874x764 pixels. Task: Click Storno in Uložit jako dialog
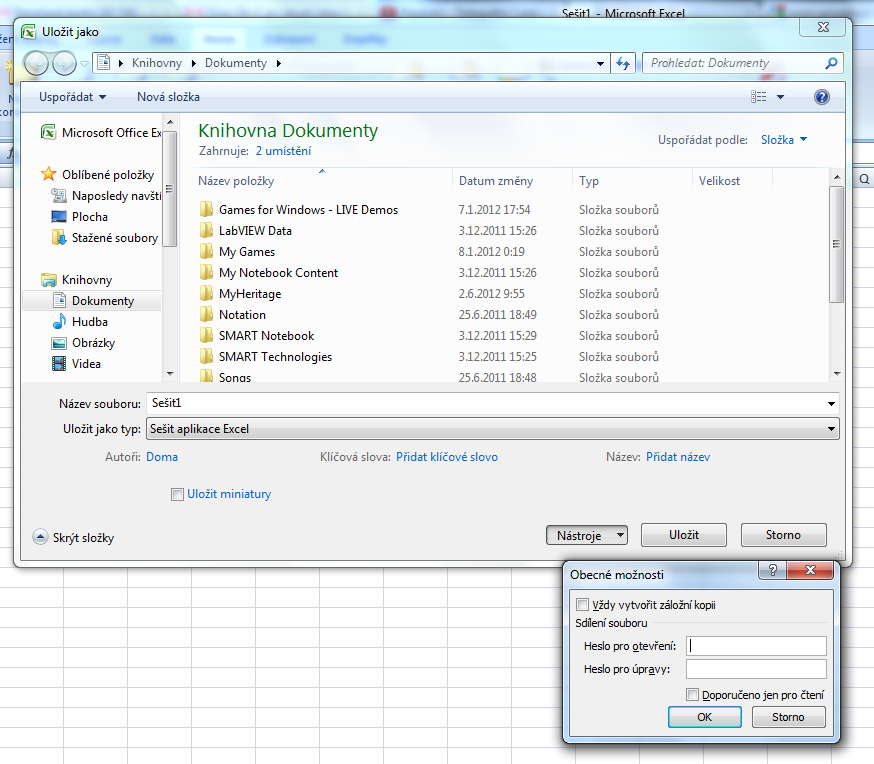click(783, 535)
